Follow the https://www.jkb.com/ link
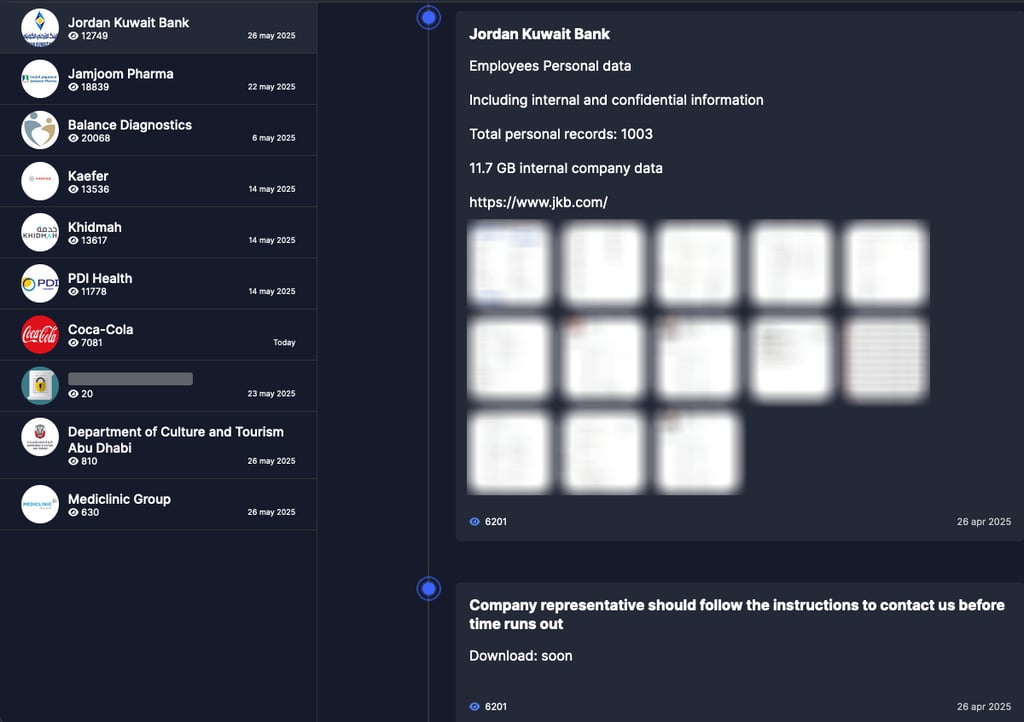This screenshot has width=1024, height=722. (538, 202)
